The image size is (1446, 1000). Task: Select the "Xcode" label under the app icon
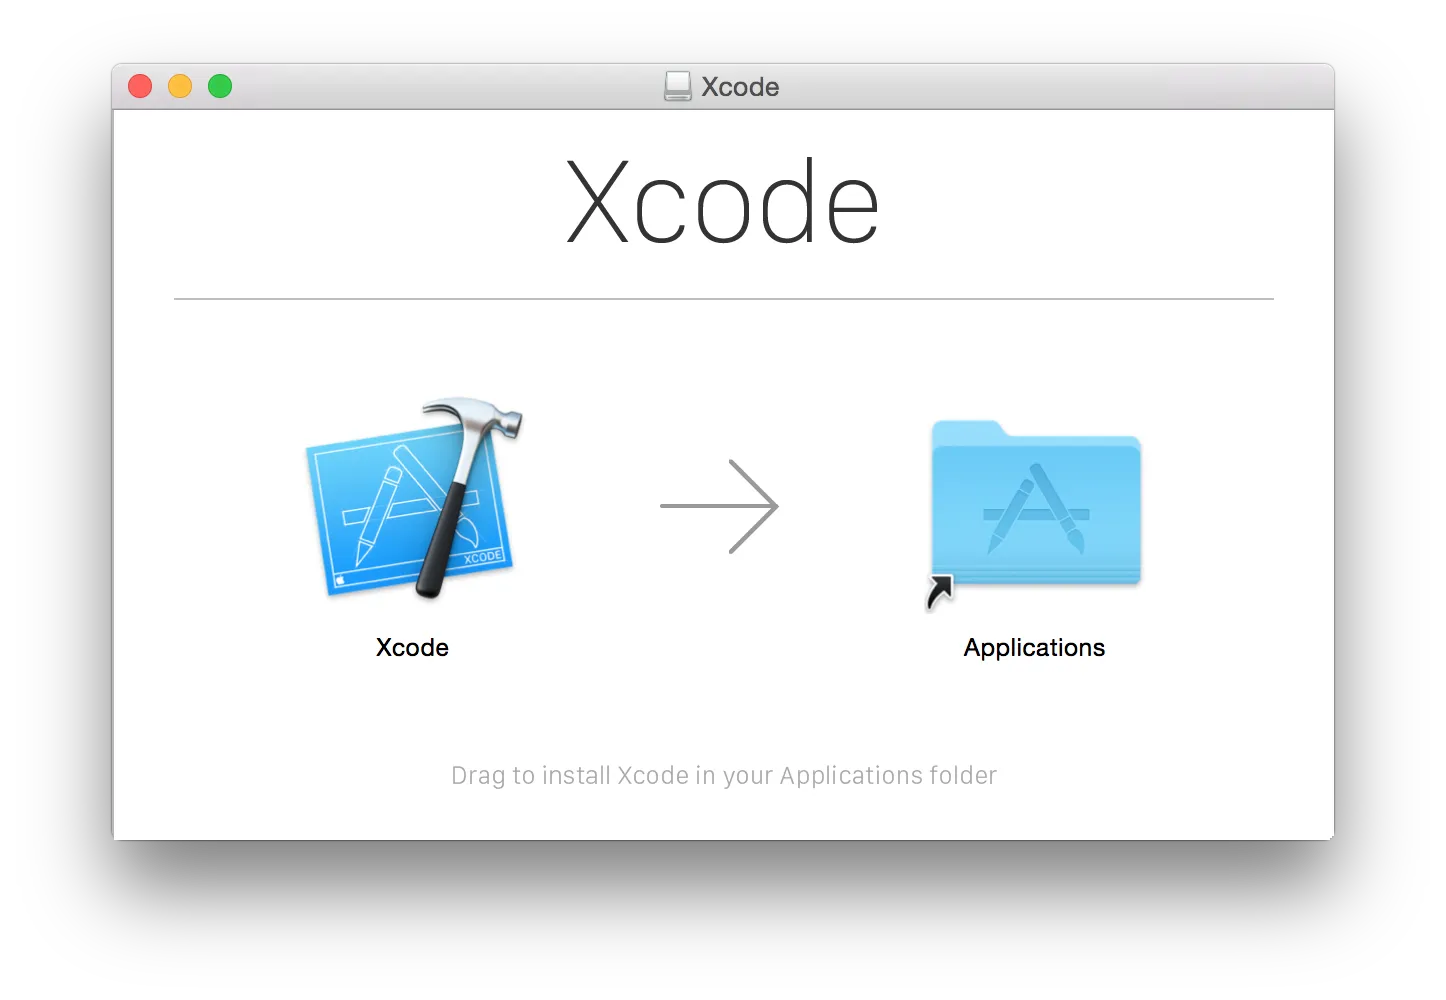(412, 648)
